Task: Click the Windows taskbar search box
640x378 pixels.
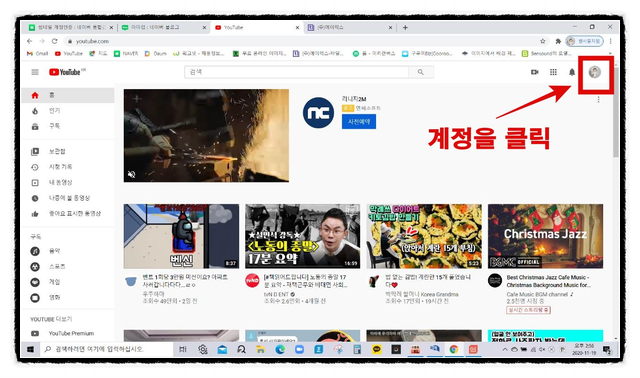Action: pyautogui.click(x=106, y=349)
